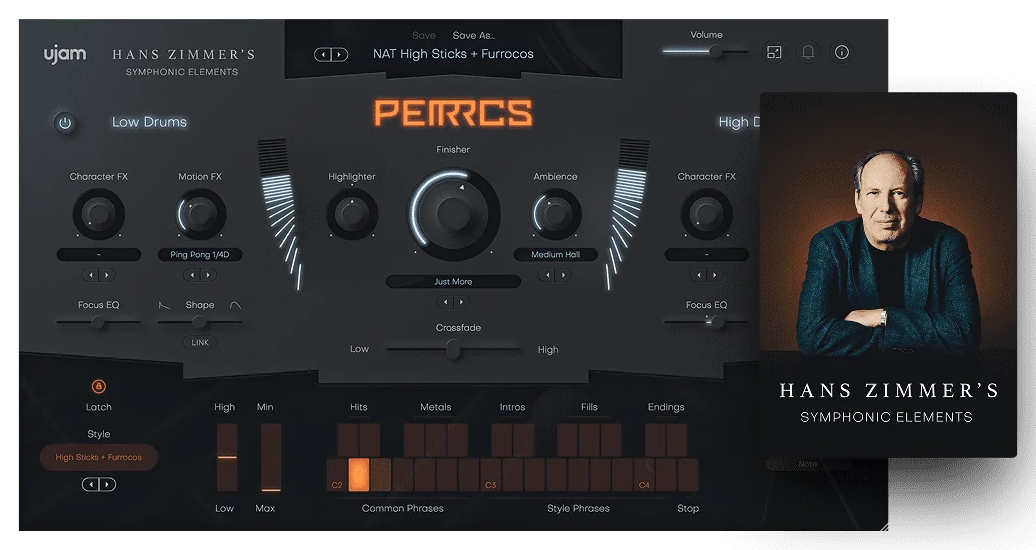Next Motion FX mode arrow below Ping Pong
Image resolution: width=1036 pixels, height=550 pixels.
click(208, 275)
